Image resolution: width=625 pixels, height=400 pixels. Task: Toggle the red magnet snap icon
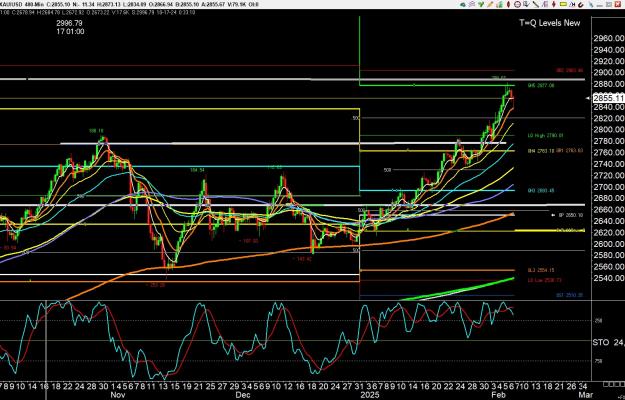pyautogui.click(x=581, y=5)
